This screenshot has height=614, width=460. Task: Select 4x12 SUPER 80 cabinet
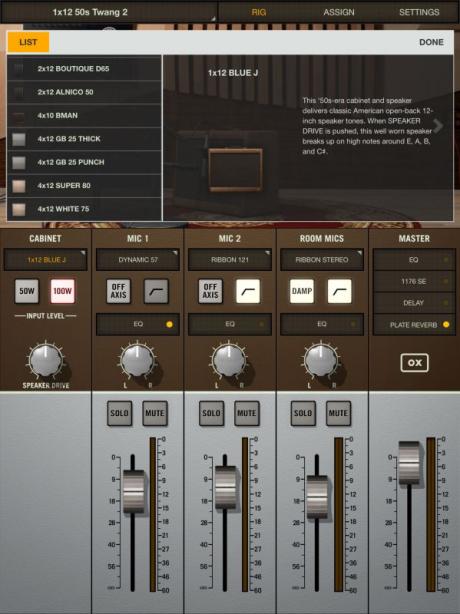[84, 186]
